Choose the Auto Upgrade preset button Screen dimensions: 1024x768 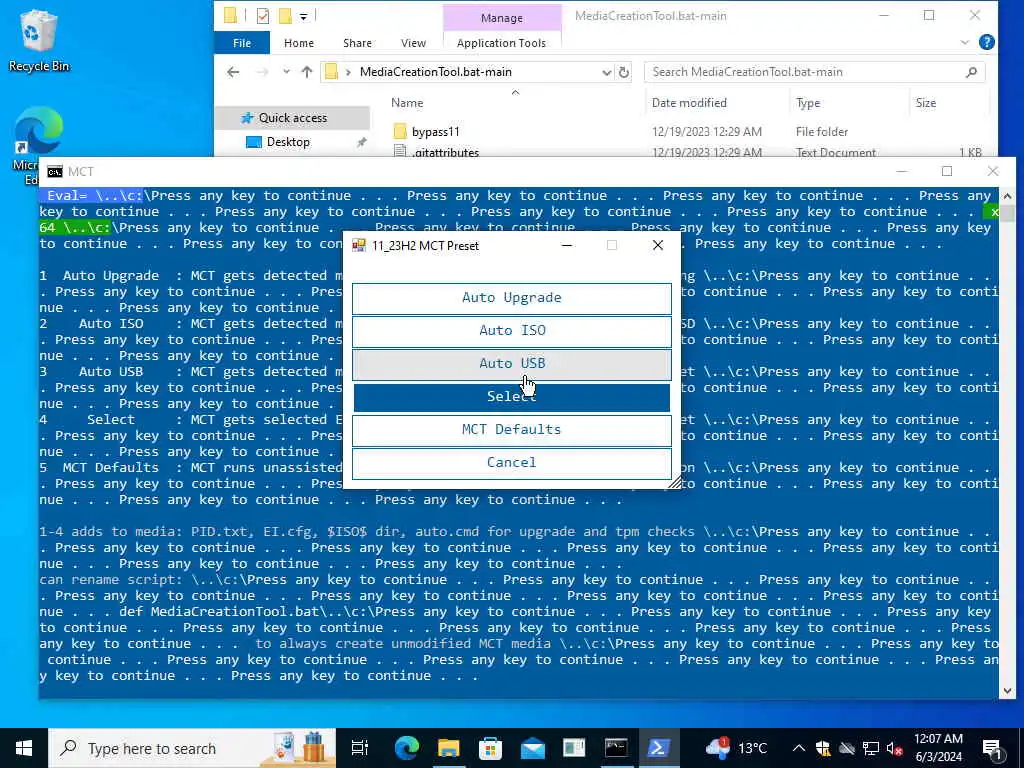point(511,298)
